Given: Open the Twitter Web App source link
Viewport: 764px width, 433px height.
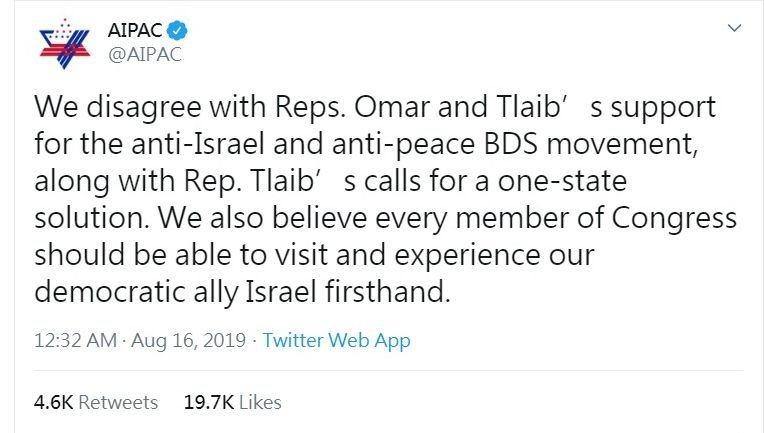Looking at the screenshot, I should point(337,340).
